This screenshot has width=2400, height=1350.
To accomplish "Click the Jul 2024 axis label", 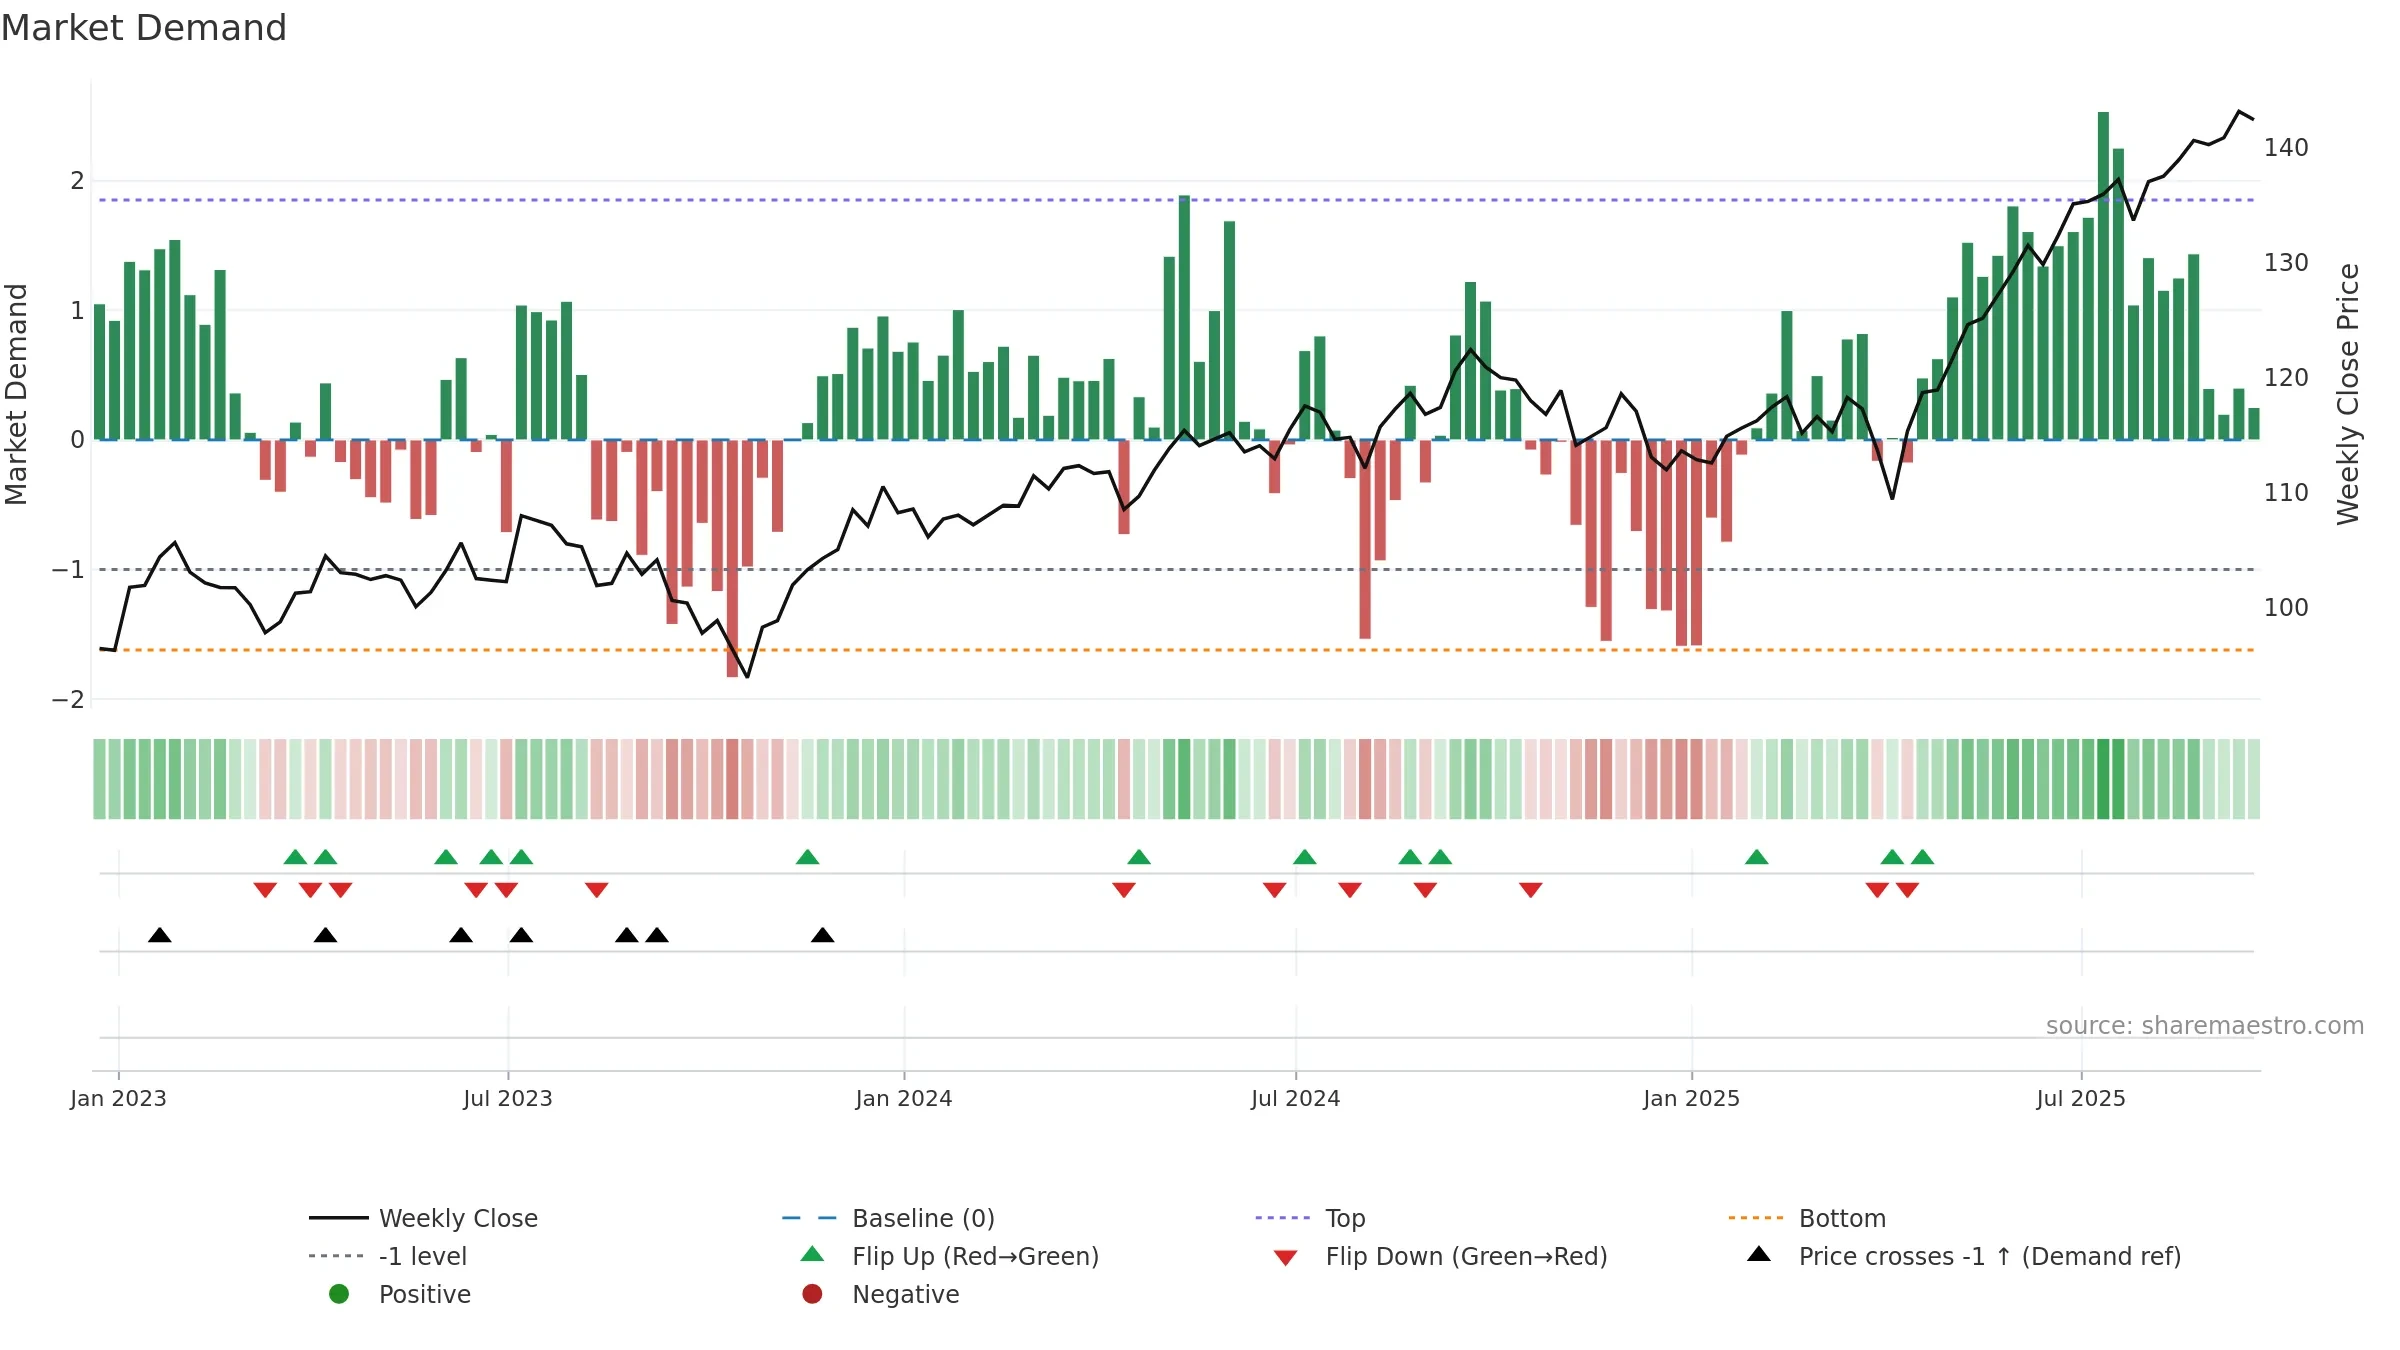I will 1296,1099.
